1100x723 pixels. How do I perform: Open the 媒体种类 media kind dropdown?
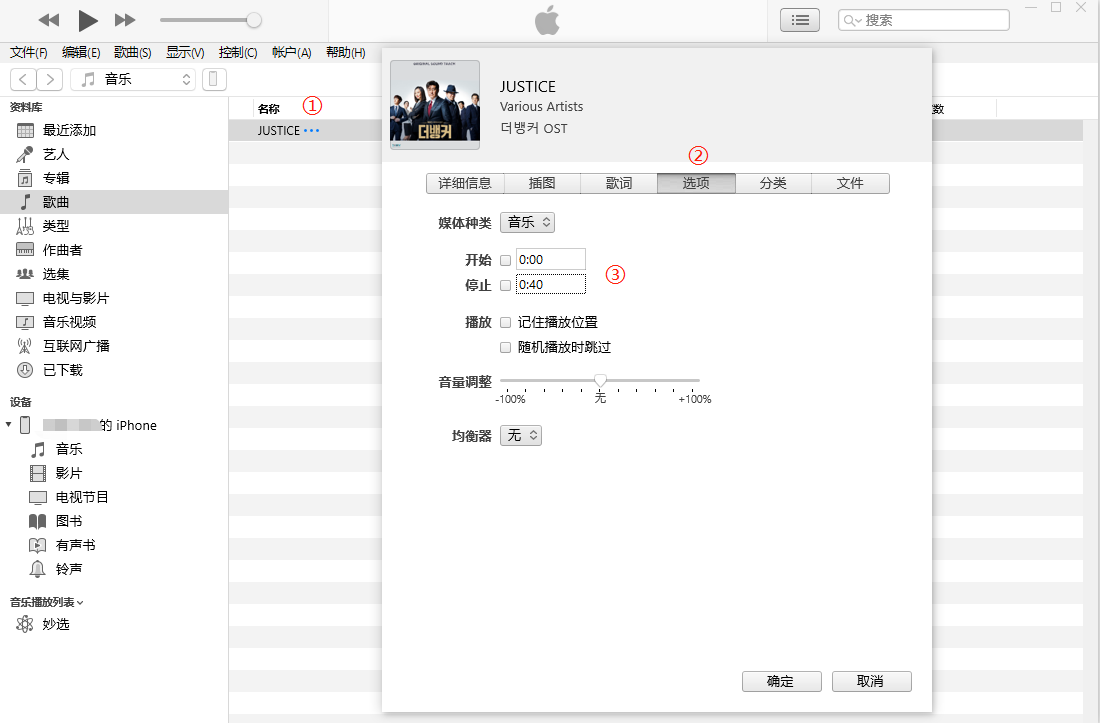click(x=527, y=222)
